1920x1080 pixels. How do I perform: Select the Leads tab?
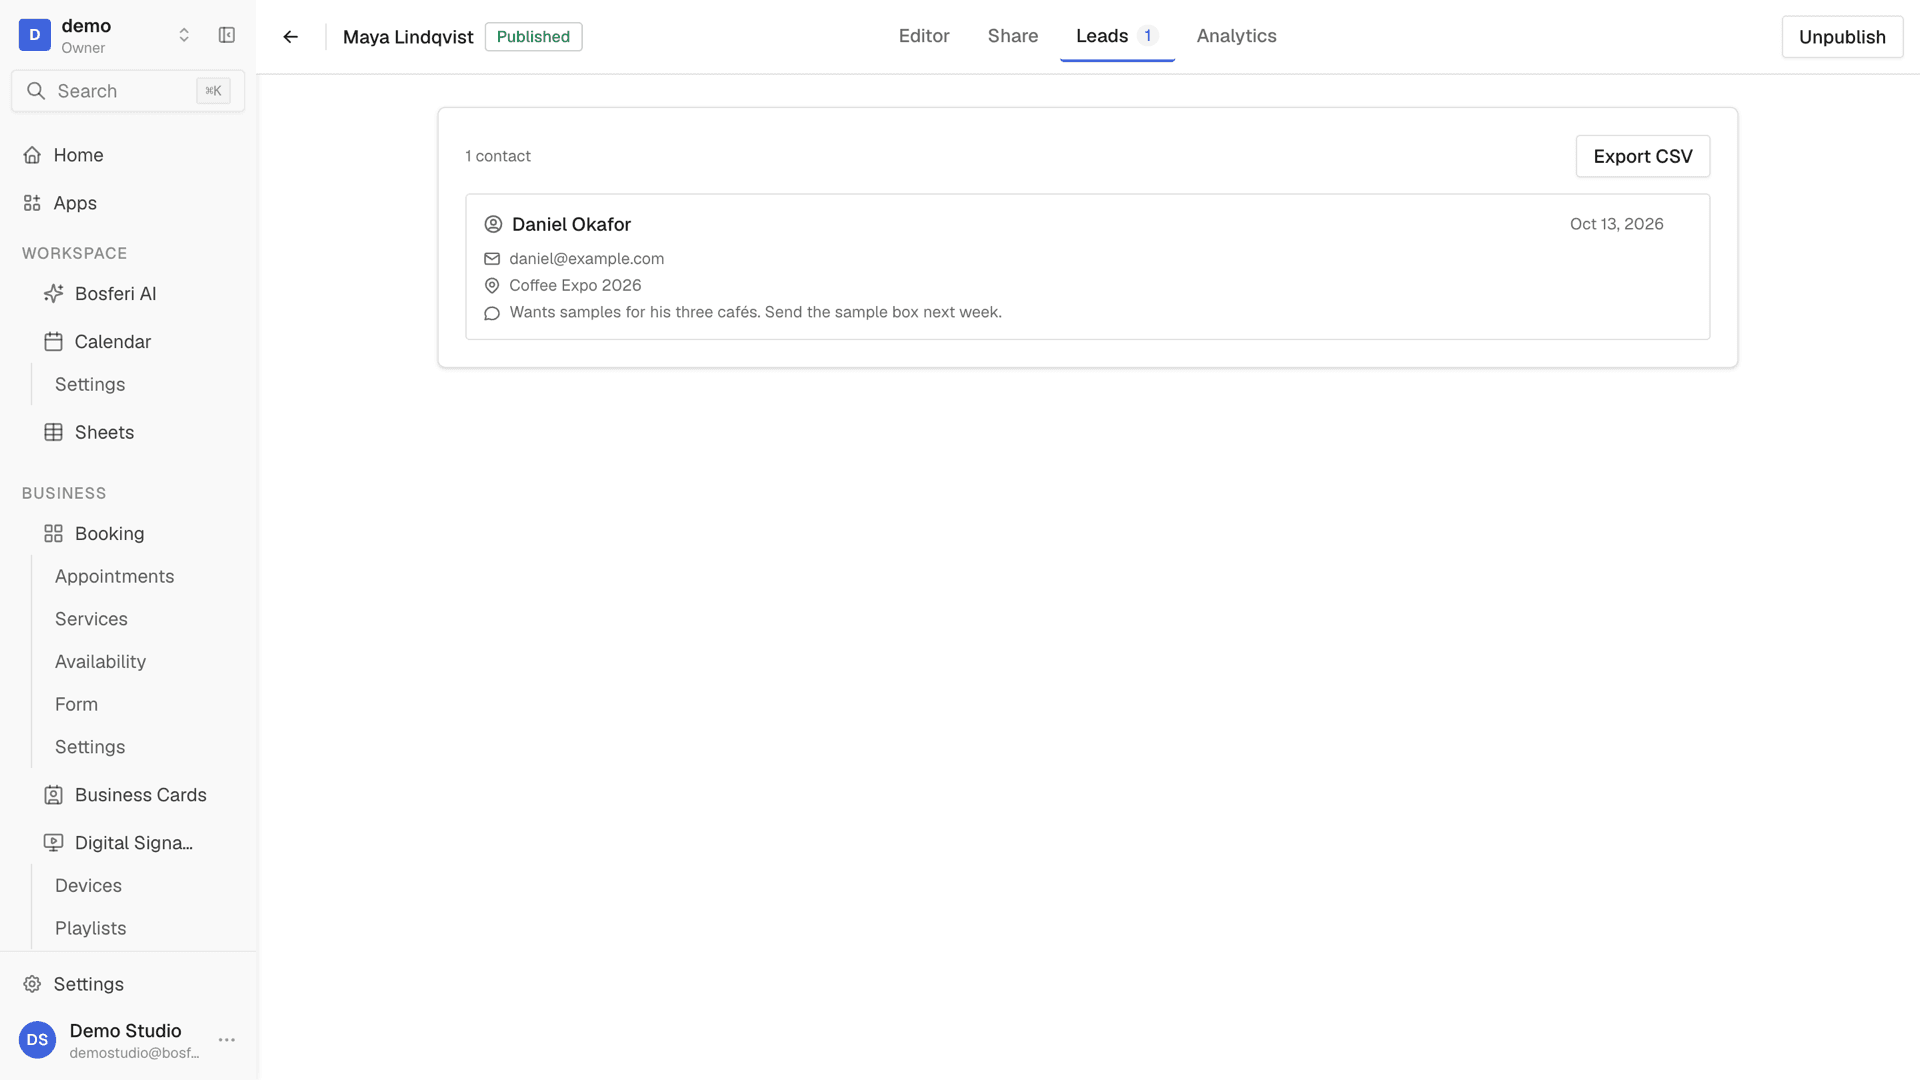click(x=1117, y=36)
